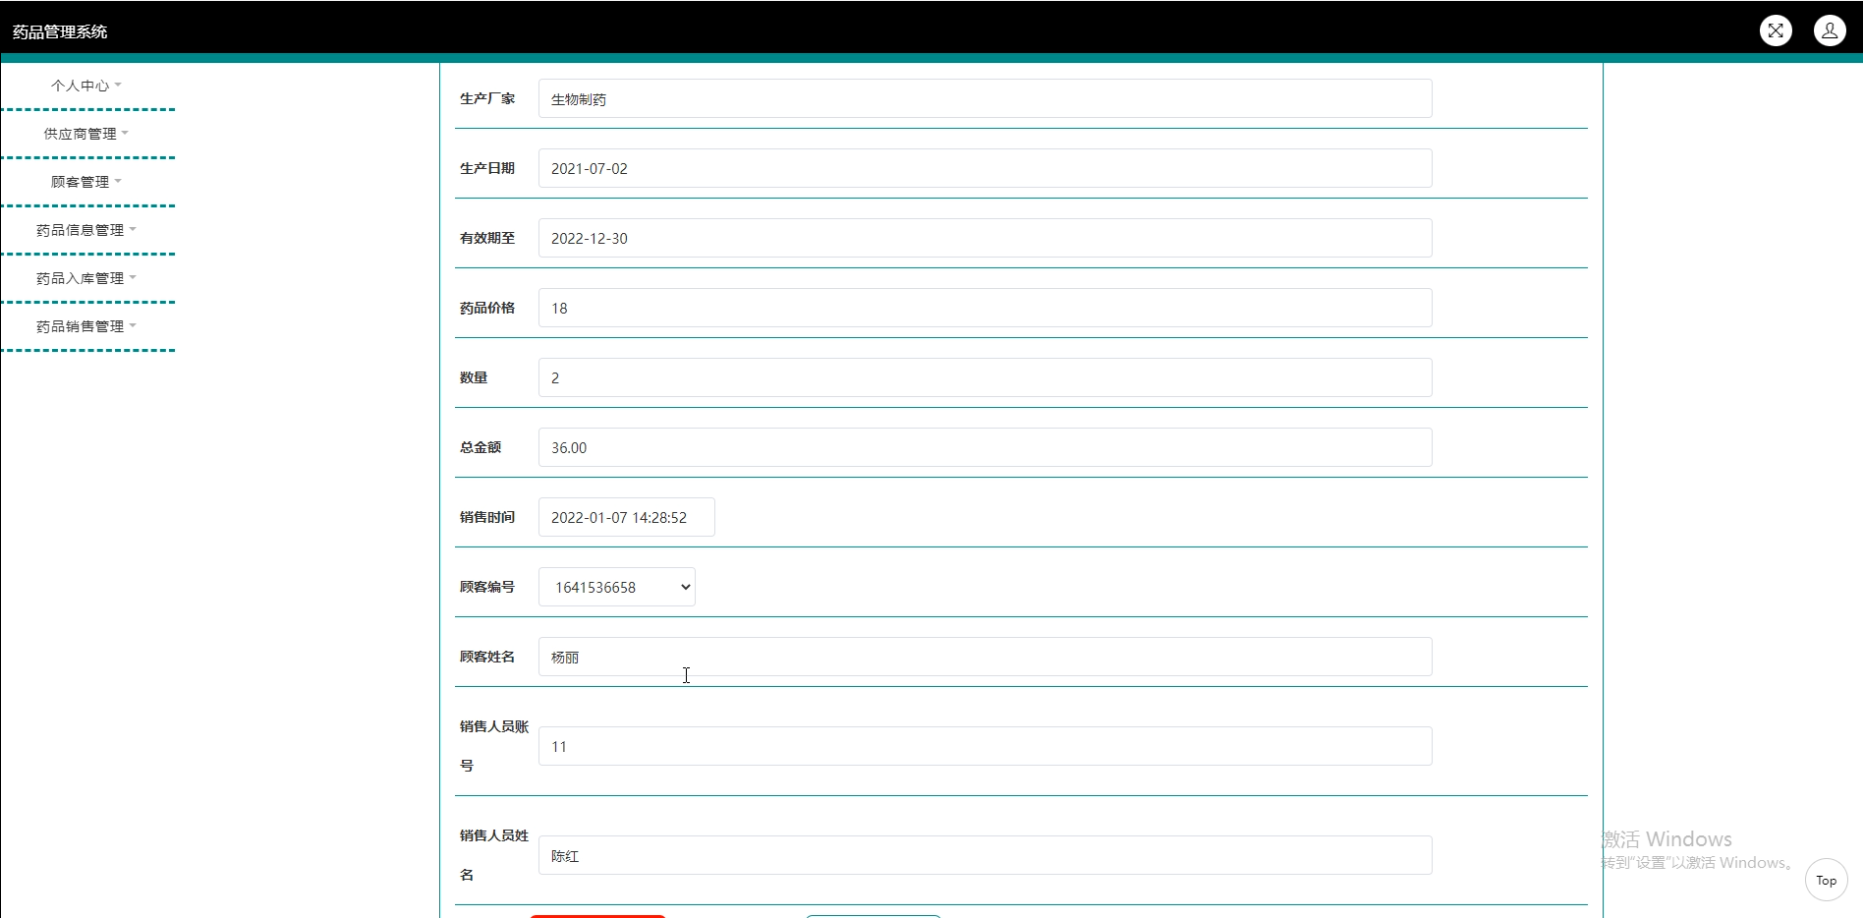
Task: Click the 顾客姓名 input field
Action: click(x=985, y=657)
